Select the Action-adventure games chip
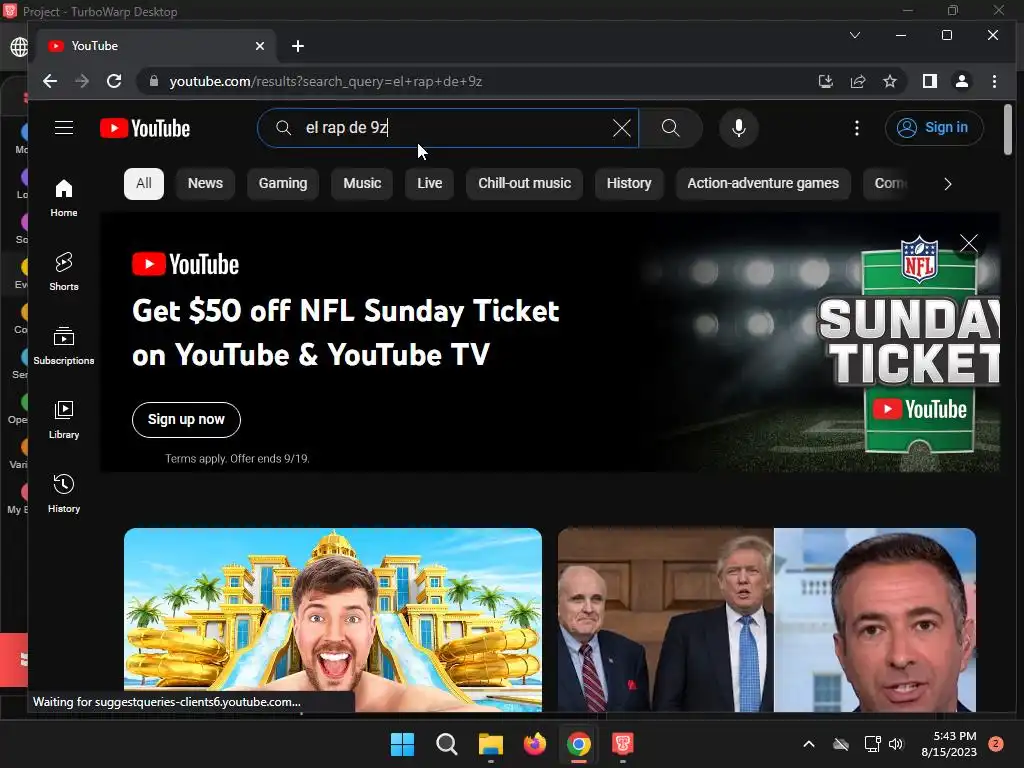Viewport: 1024px width, 768px height. (x=763, y=184)
